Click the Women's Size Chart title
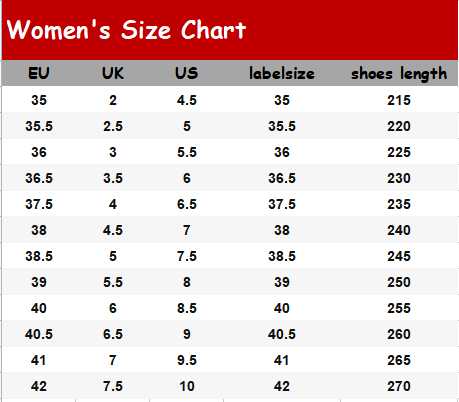The height and width of the screenshot is (402, 459). click(x=126, y=30)
